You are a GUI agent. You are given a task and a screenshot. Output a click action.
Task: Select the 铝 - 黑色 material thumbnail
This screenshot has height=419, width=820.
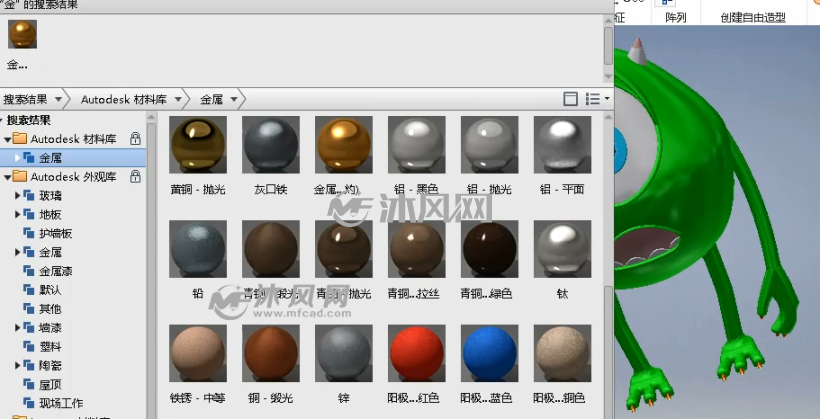click(x=416, y=144)
